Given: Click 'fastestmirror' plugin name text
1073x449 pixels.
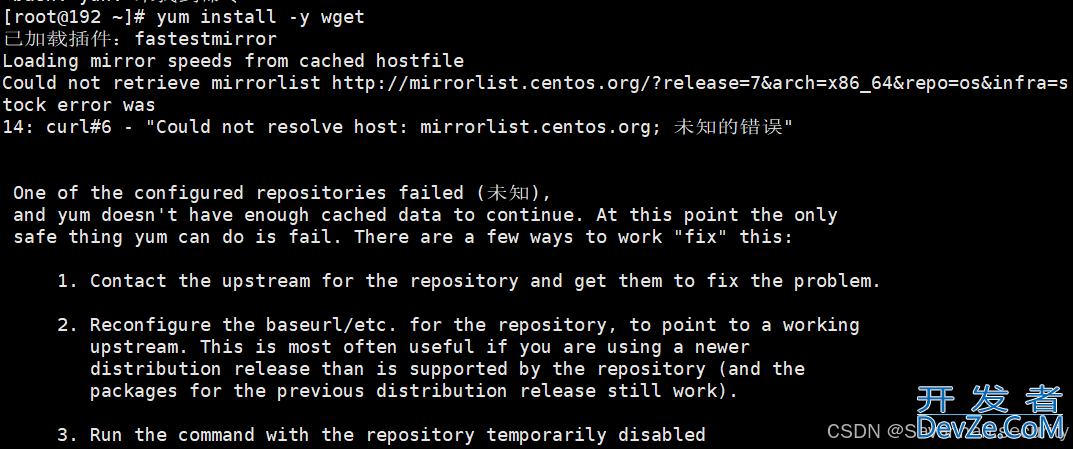Looking at the screenshot, I should point(205,38).
